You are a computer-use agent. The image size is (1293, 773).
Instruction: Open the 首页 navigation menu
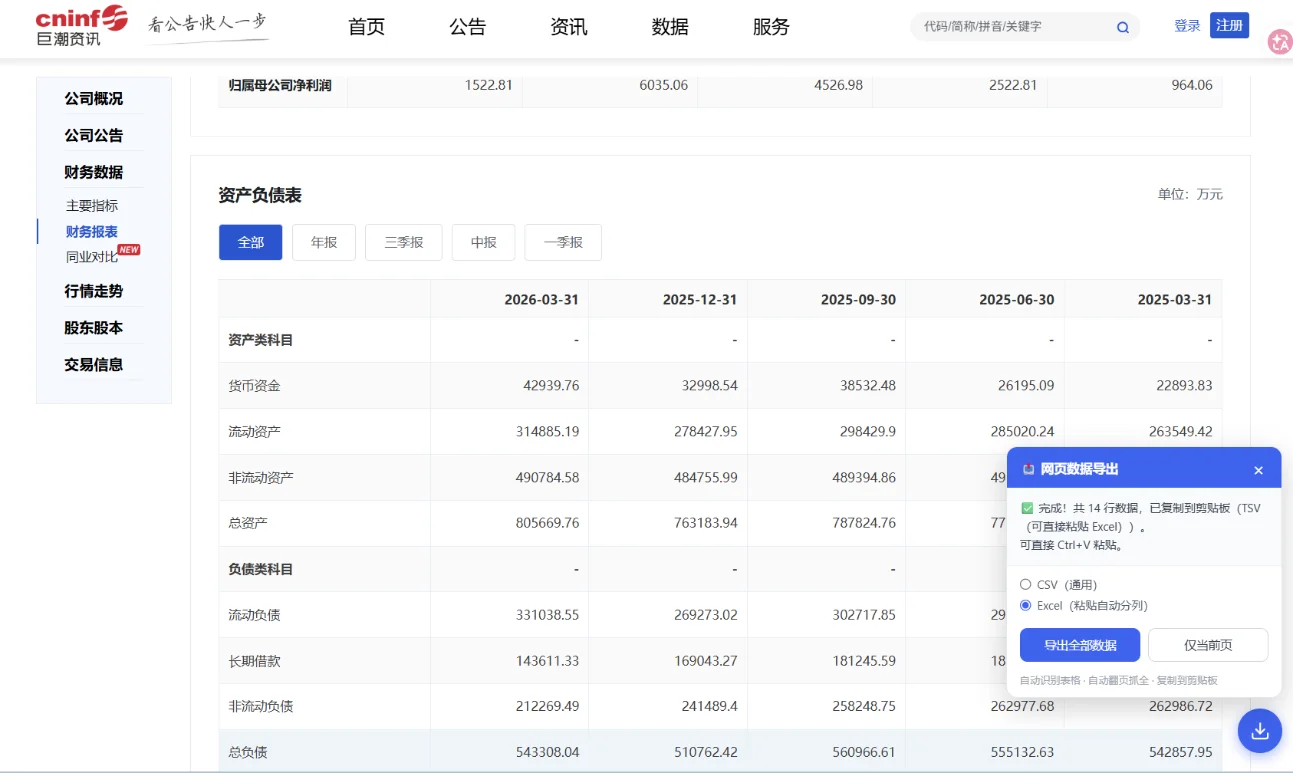(x=366, y=27)
